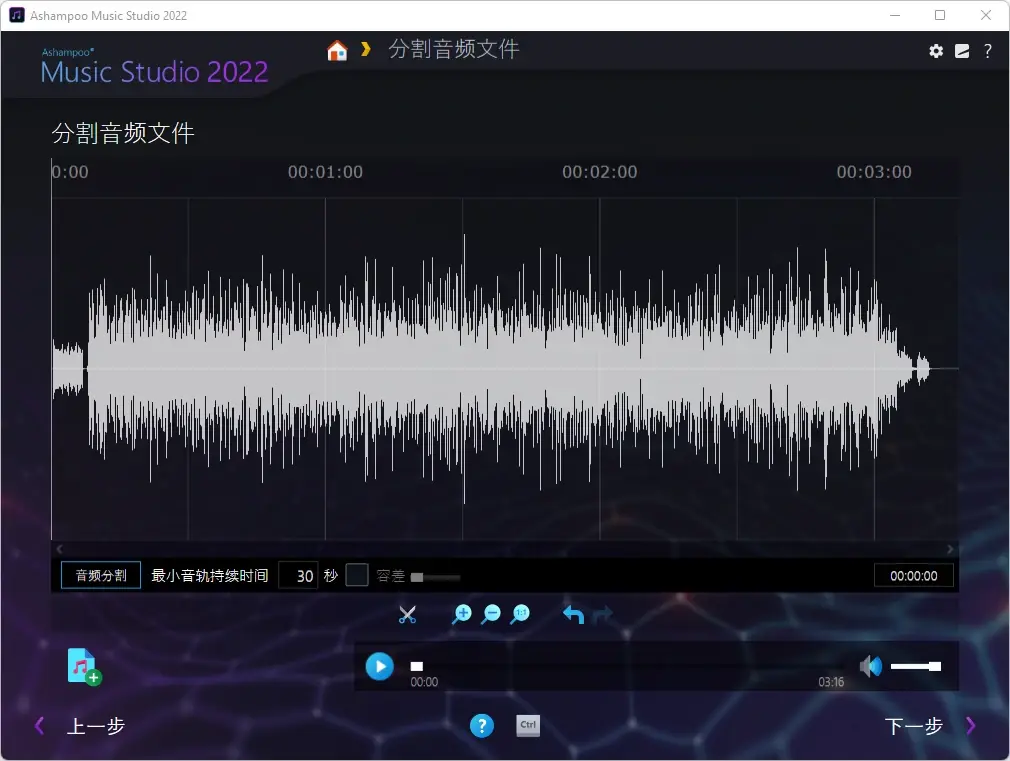
Task: Maximize the Ashampoo Music Studio window
Action: 940,15
